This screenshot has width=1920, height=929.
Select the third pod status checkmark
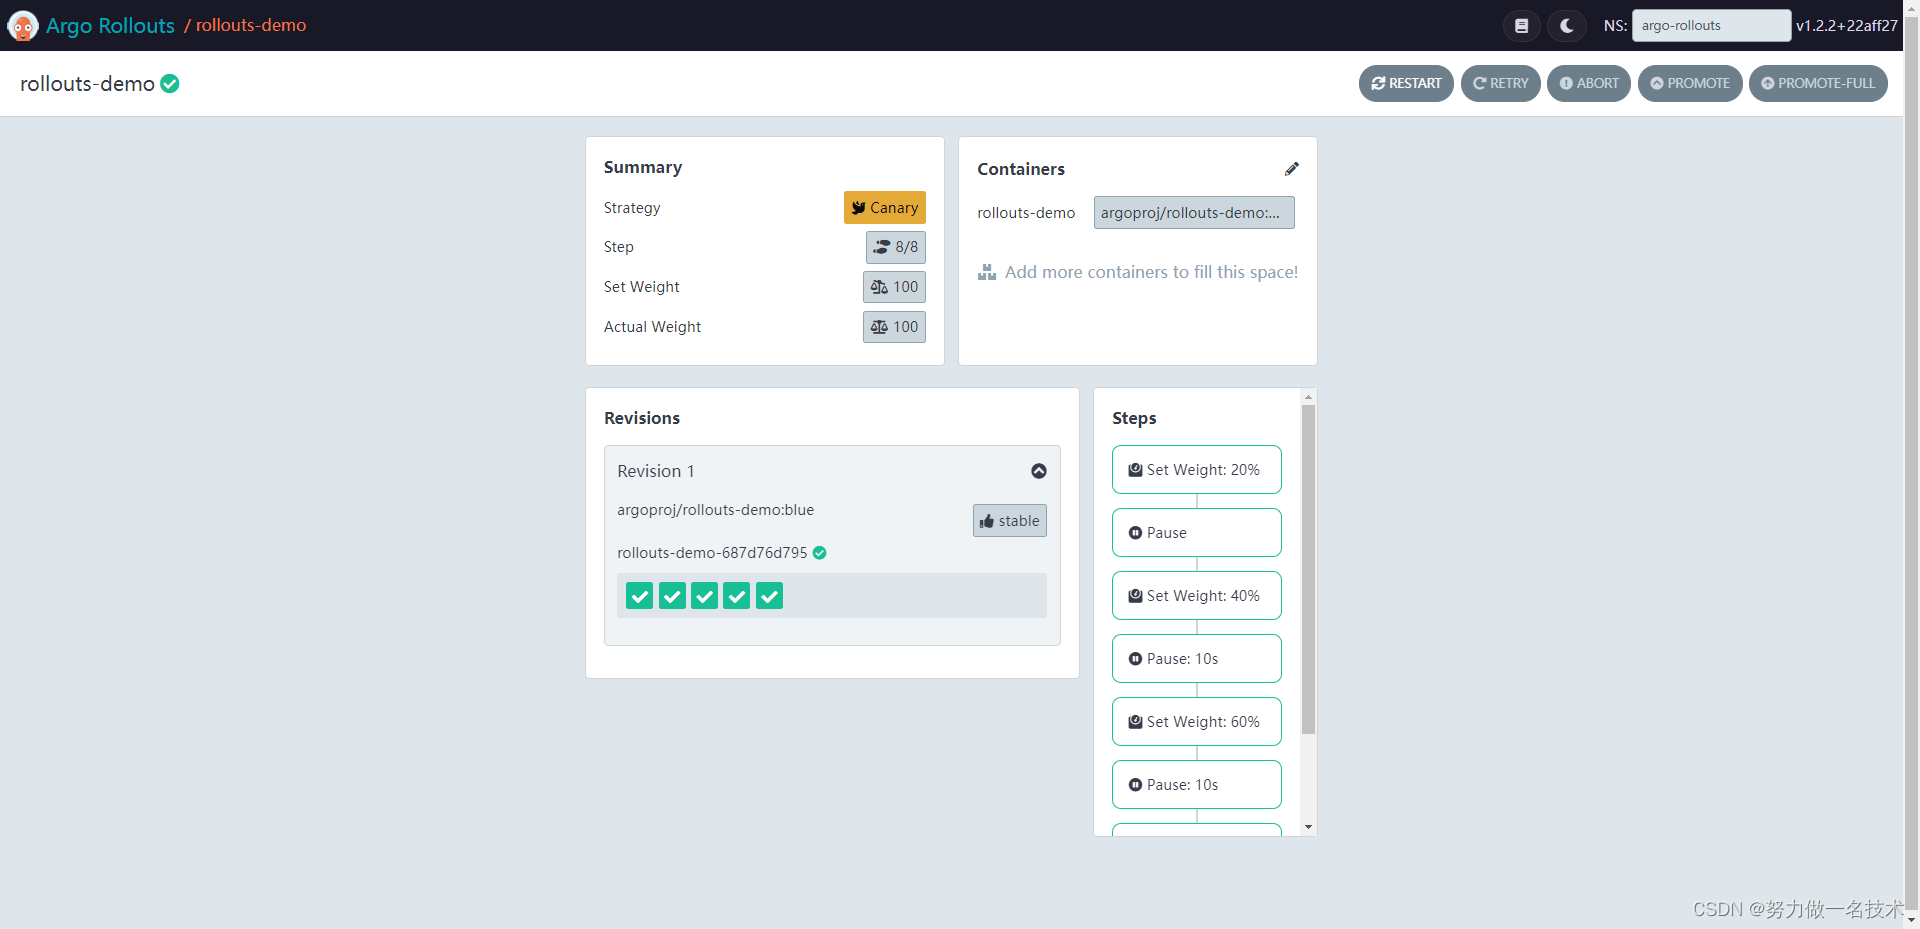704,596
